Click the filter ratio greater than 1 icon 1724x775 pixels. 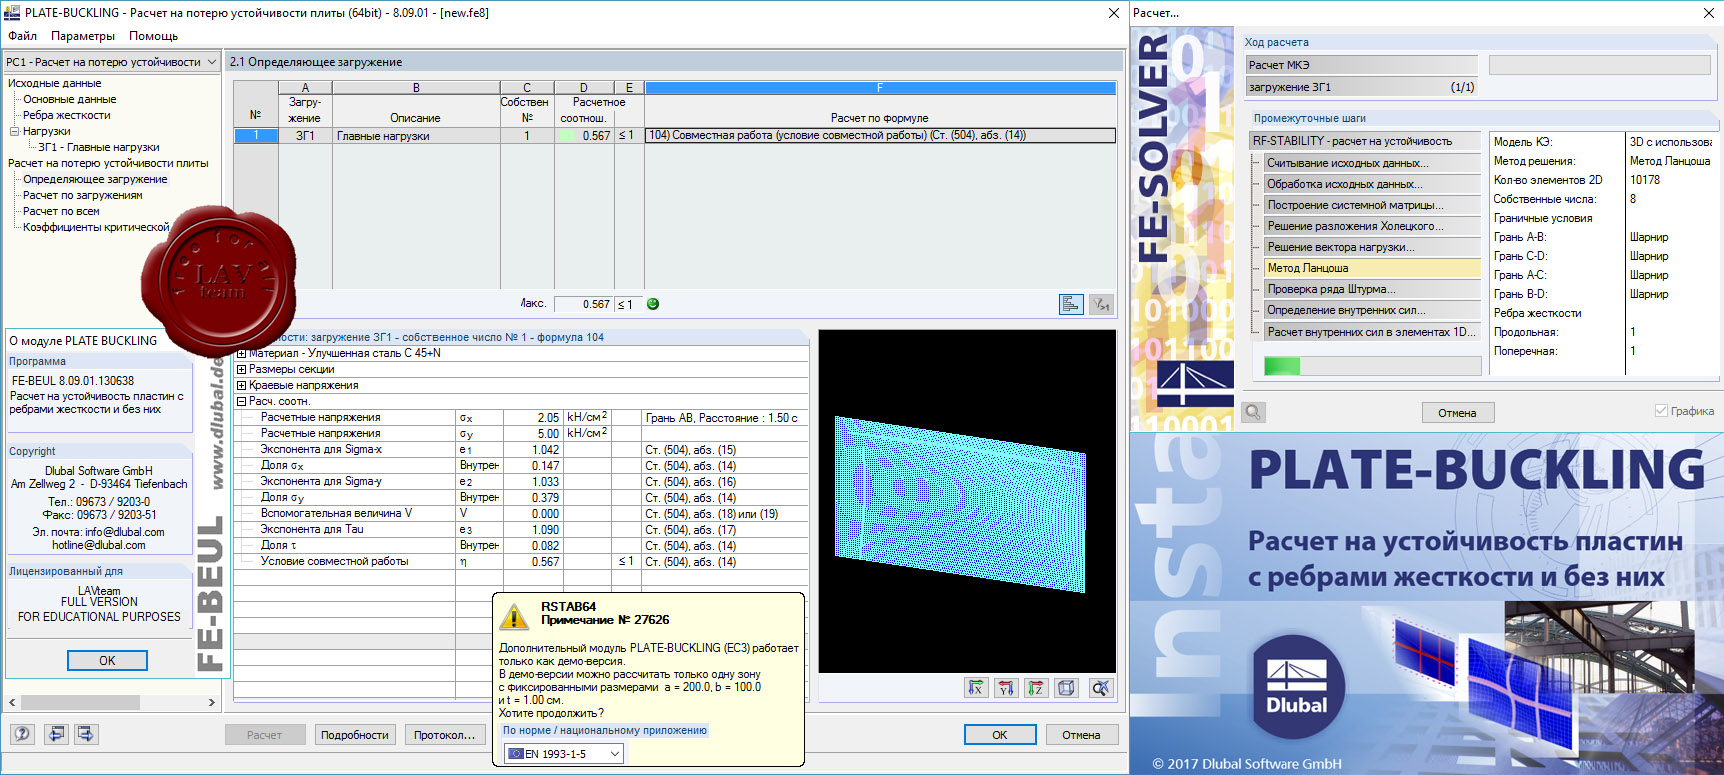tap(1101, 304)
